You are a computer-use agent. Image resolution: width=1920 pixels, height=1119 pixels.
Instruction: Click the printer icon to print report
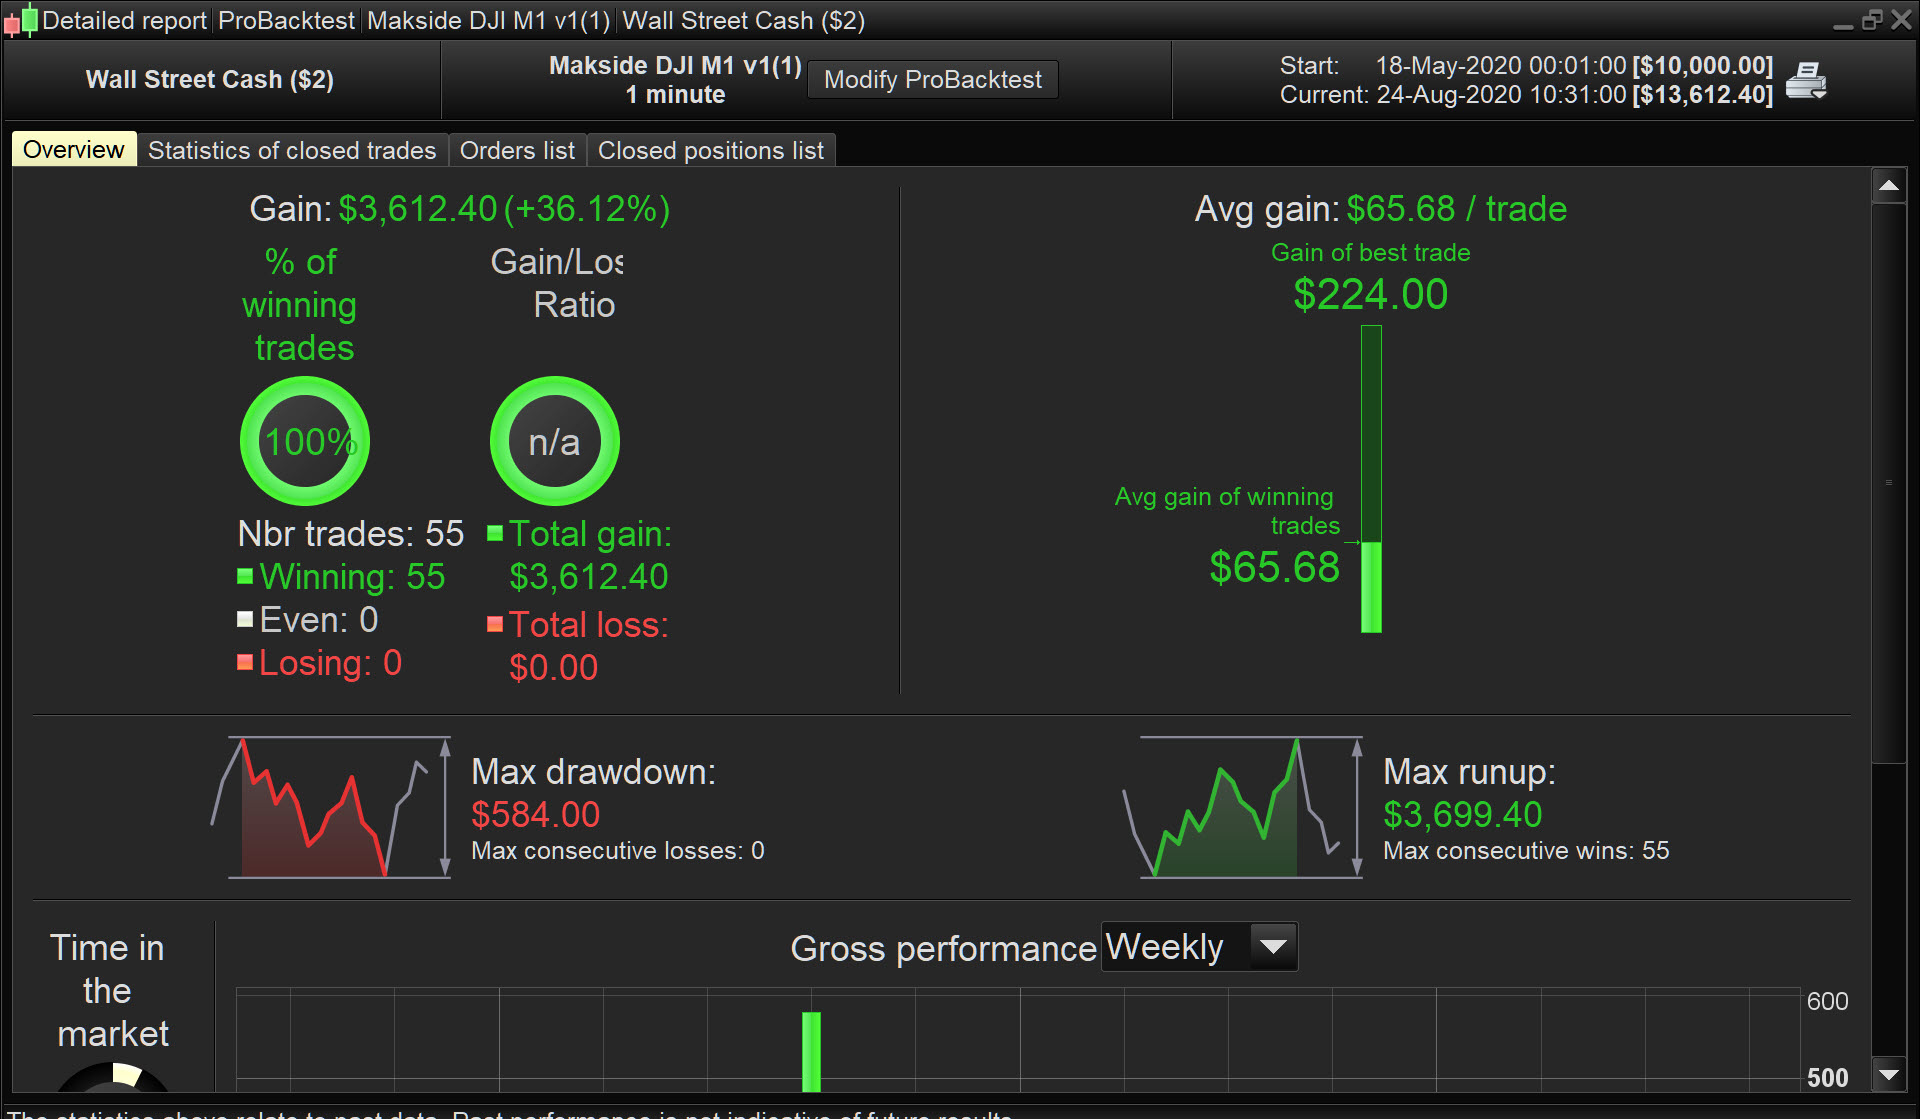pyautogui.click(x=1806, y=80)
